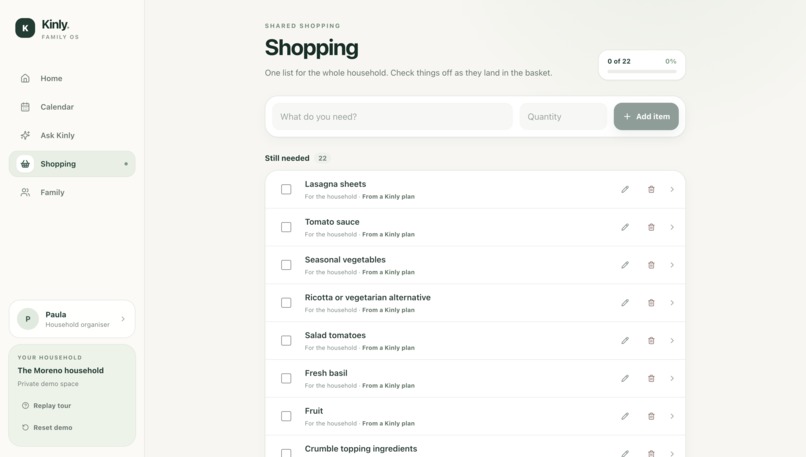Click the 'Fresh basil' item name
This screenshot has height=457, width=806.
(326, 373)
